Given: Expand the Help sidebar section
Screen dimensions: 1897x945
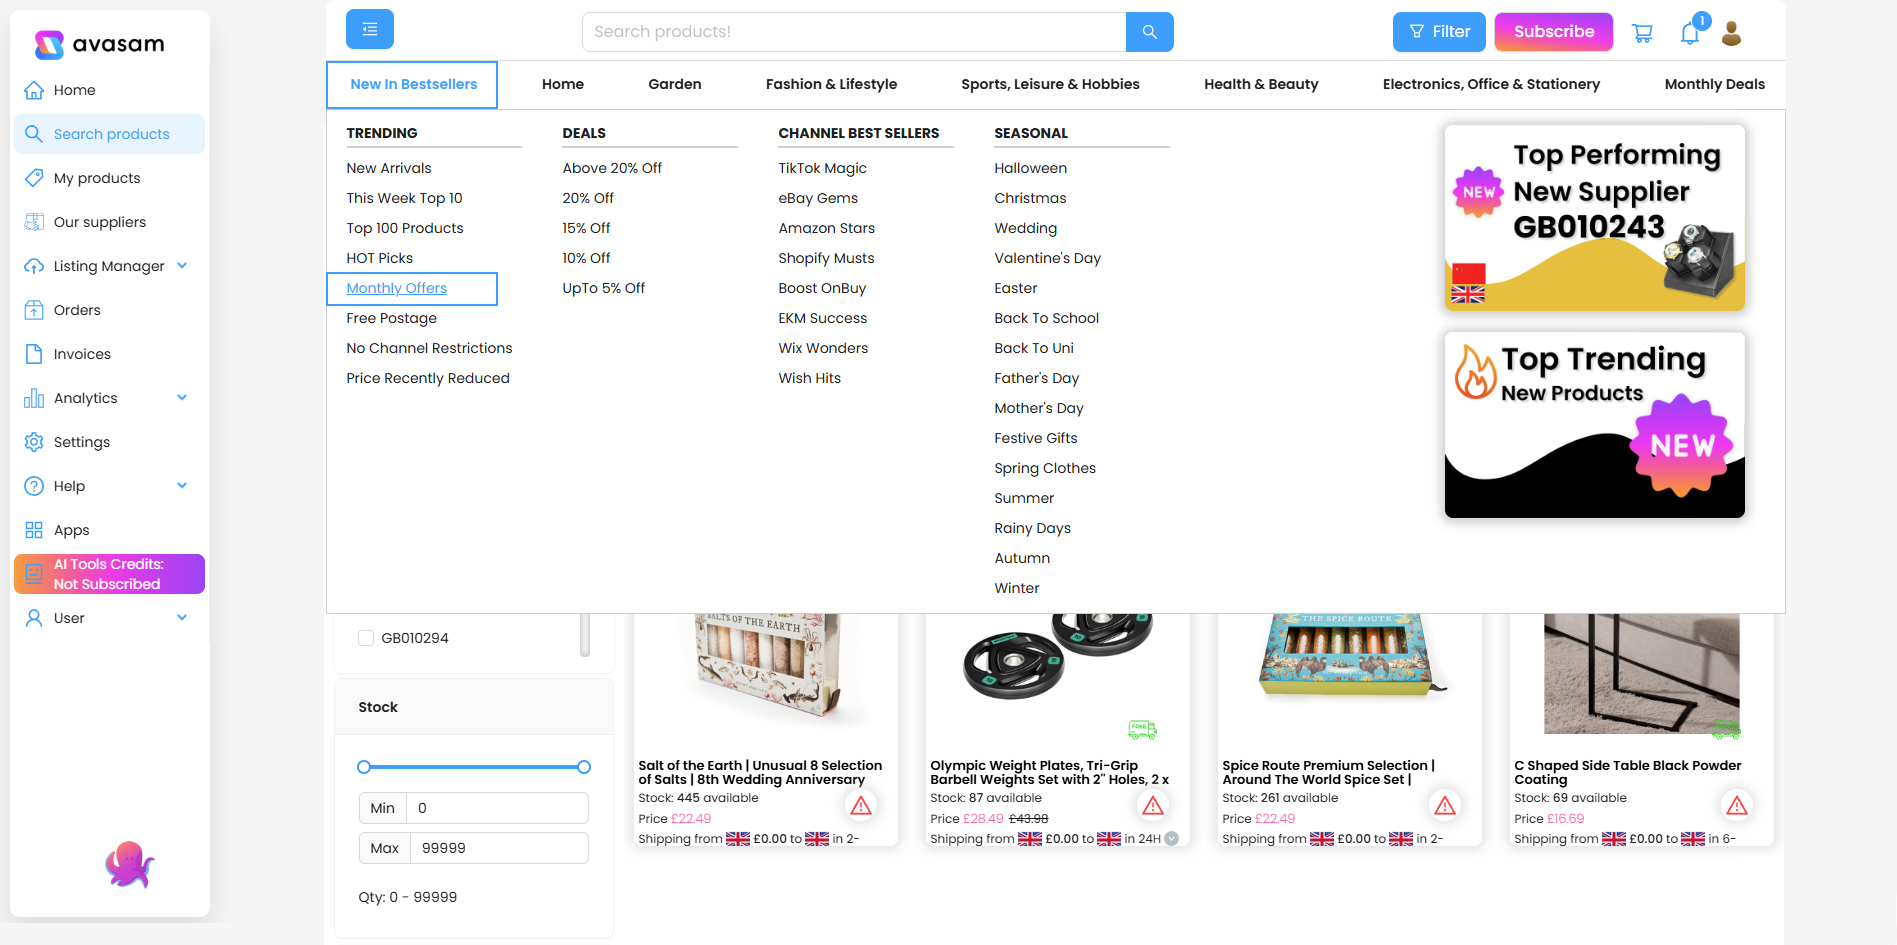Looking at the screenshot, I should point(182,486).
